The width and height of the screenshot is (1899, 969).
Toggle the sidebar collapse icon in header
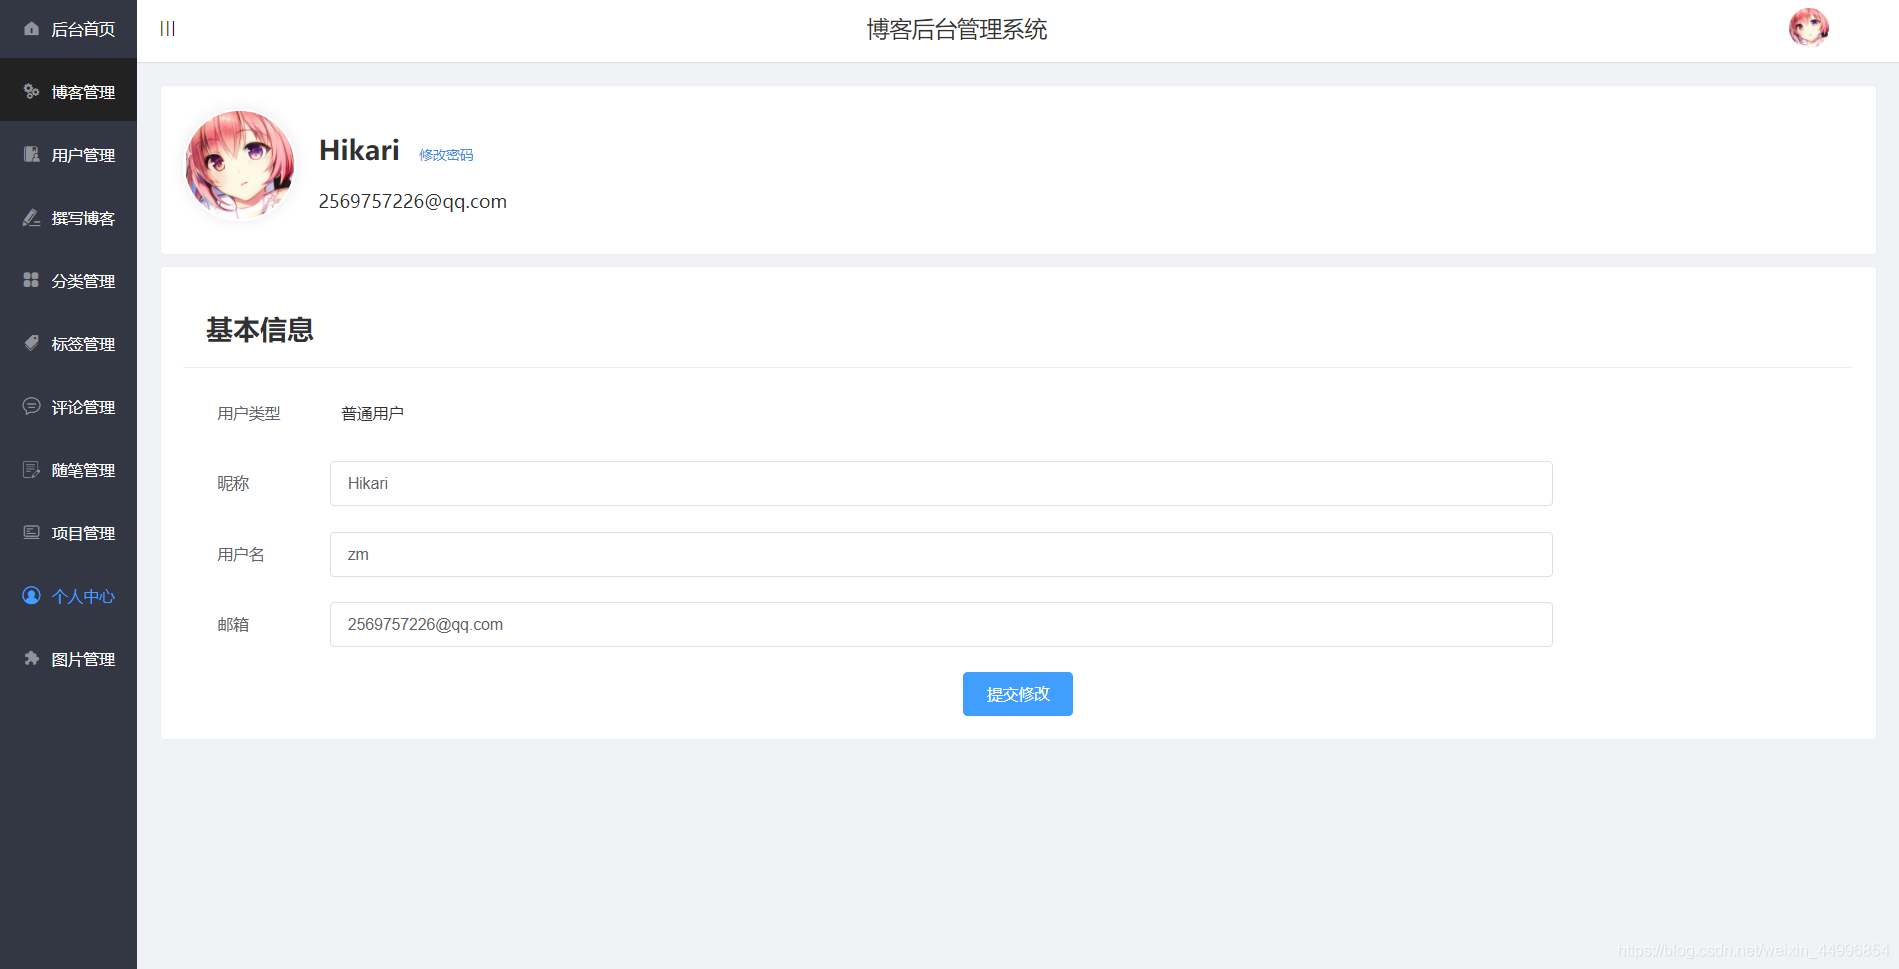point(167,29)
